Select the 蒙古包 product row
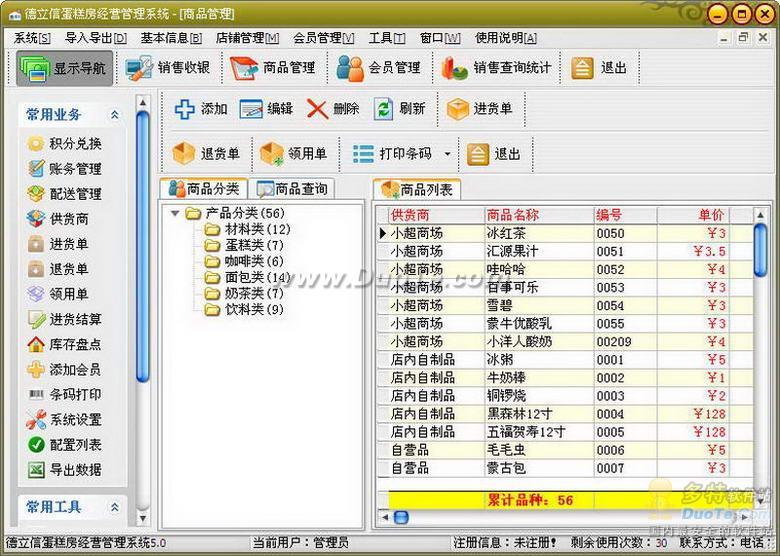 (566, 468)
